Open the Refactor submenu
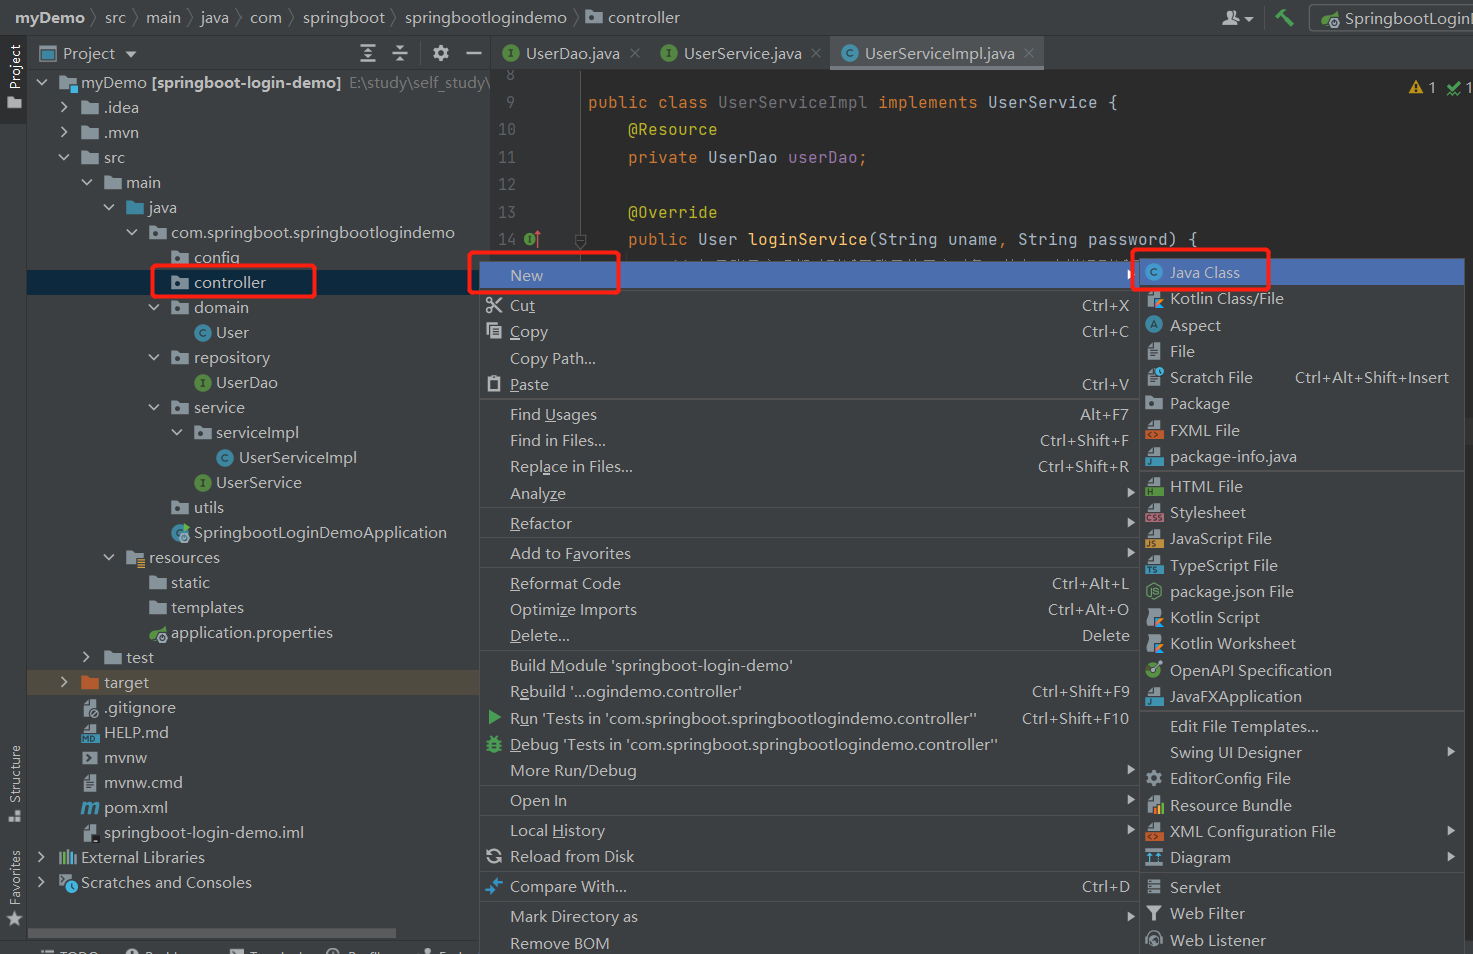 808,523
